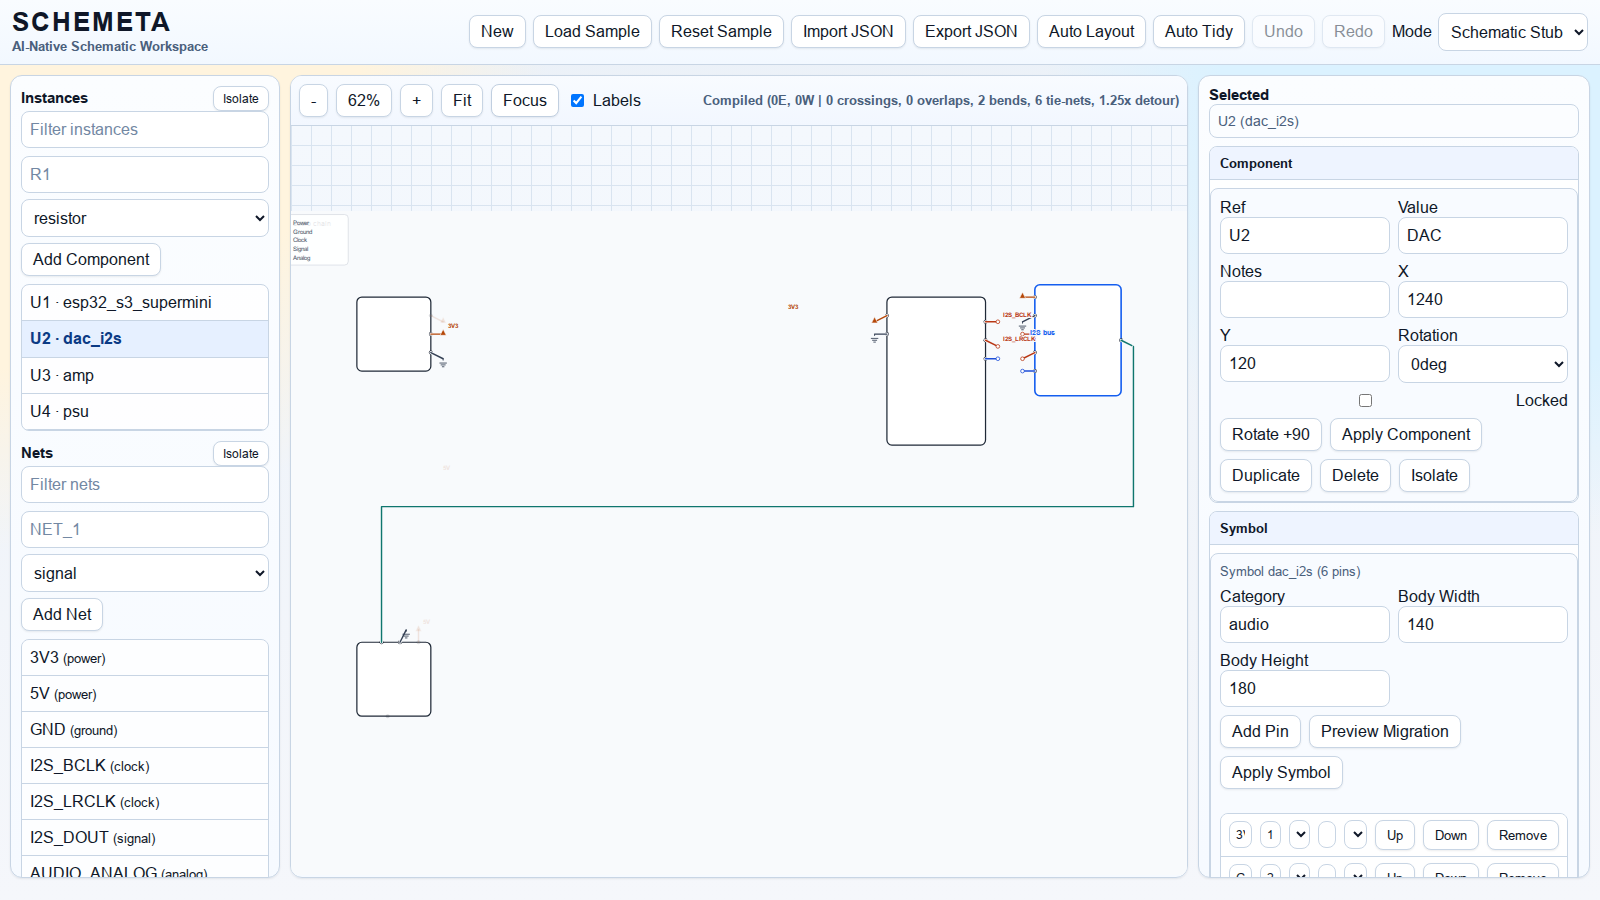Expand the Rotation 0deg dropdown
Image resolution: width=1600 pixels, height=900 pixels.
click(1482, 364)
